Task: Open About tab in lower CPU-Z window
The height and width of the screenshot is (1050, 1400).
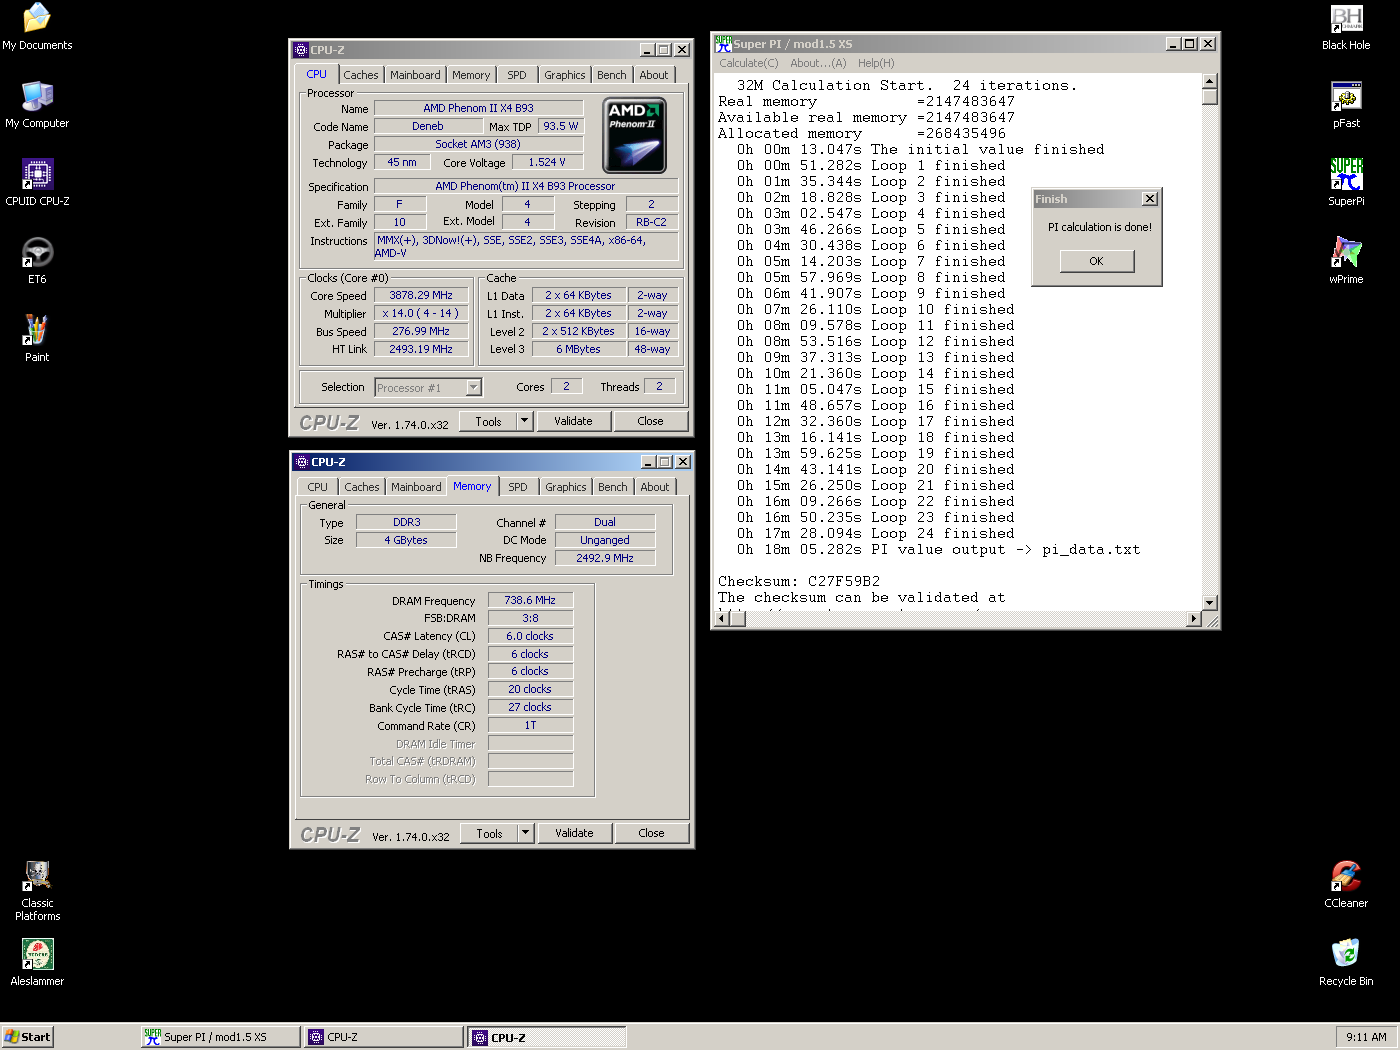Action: pos(655,487)
